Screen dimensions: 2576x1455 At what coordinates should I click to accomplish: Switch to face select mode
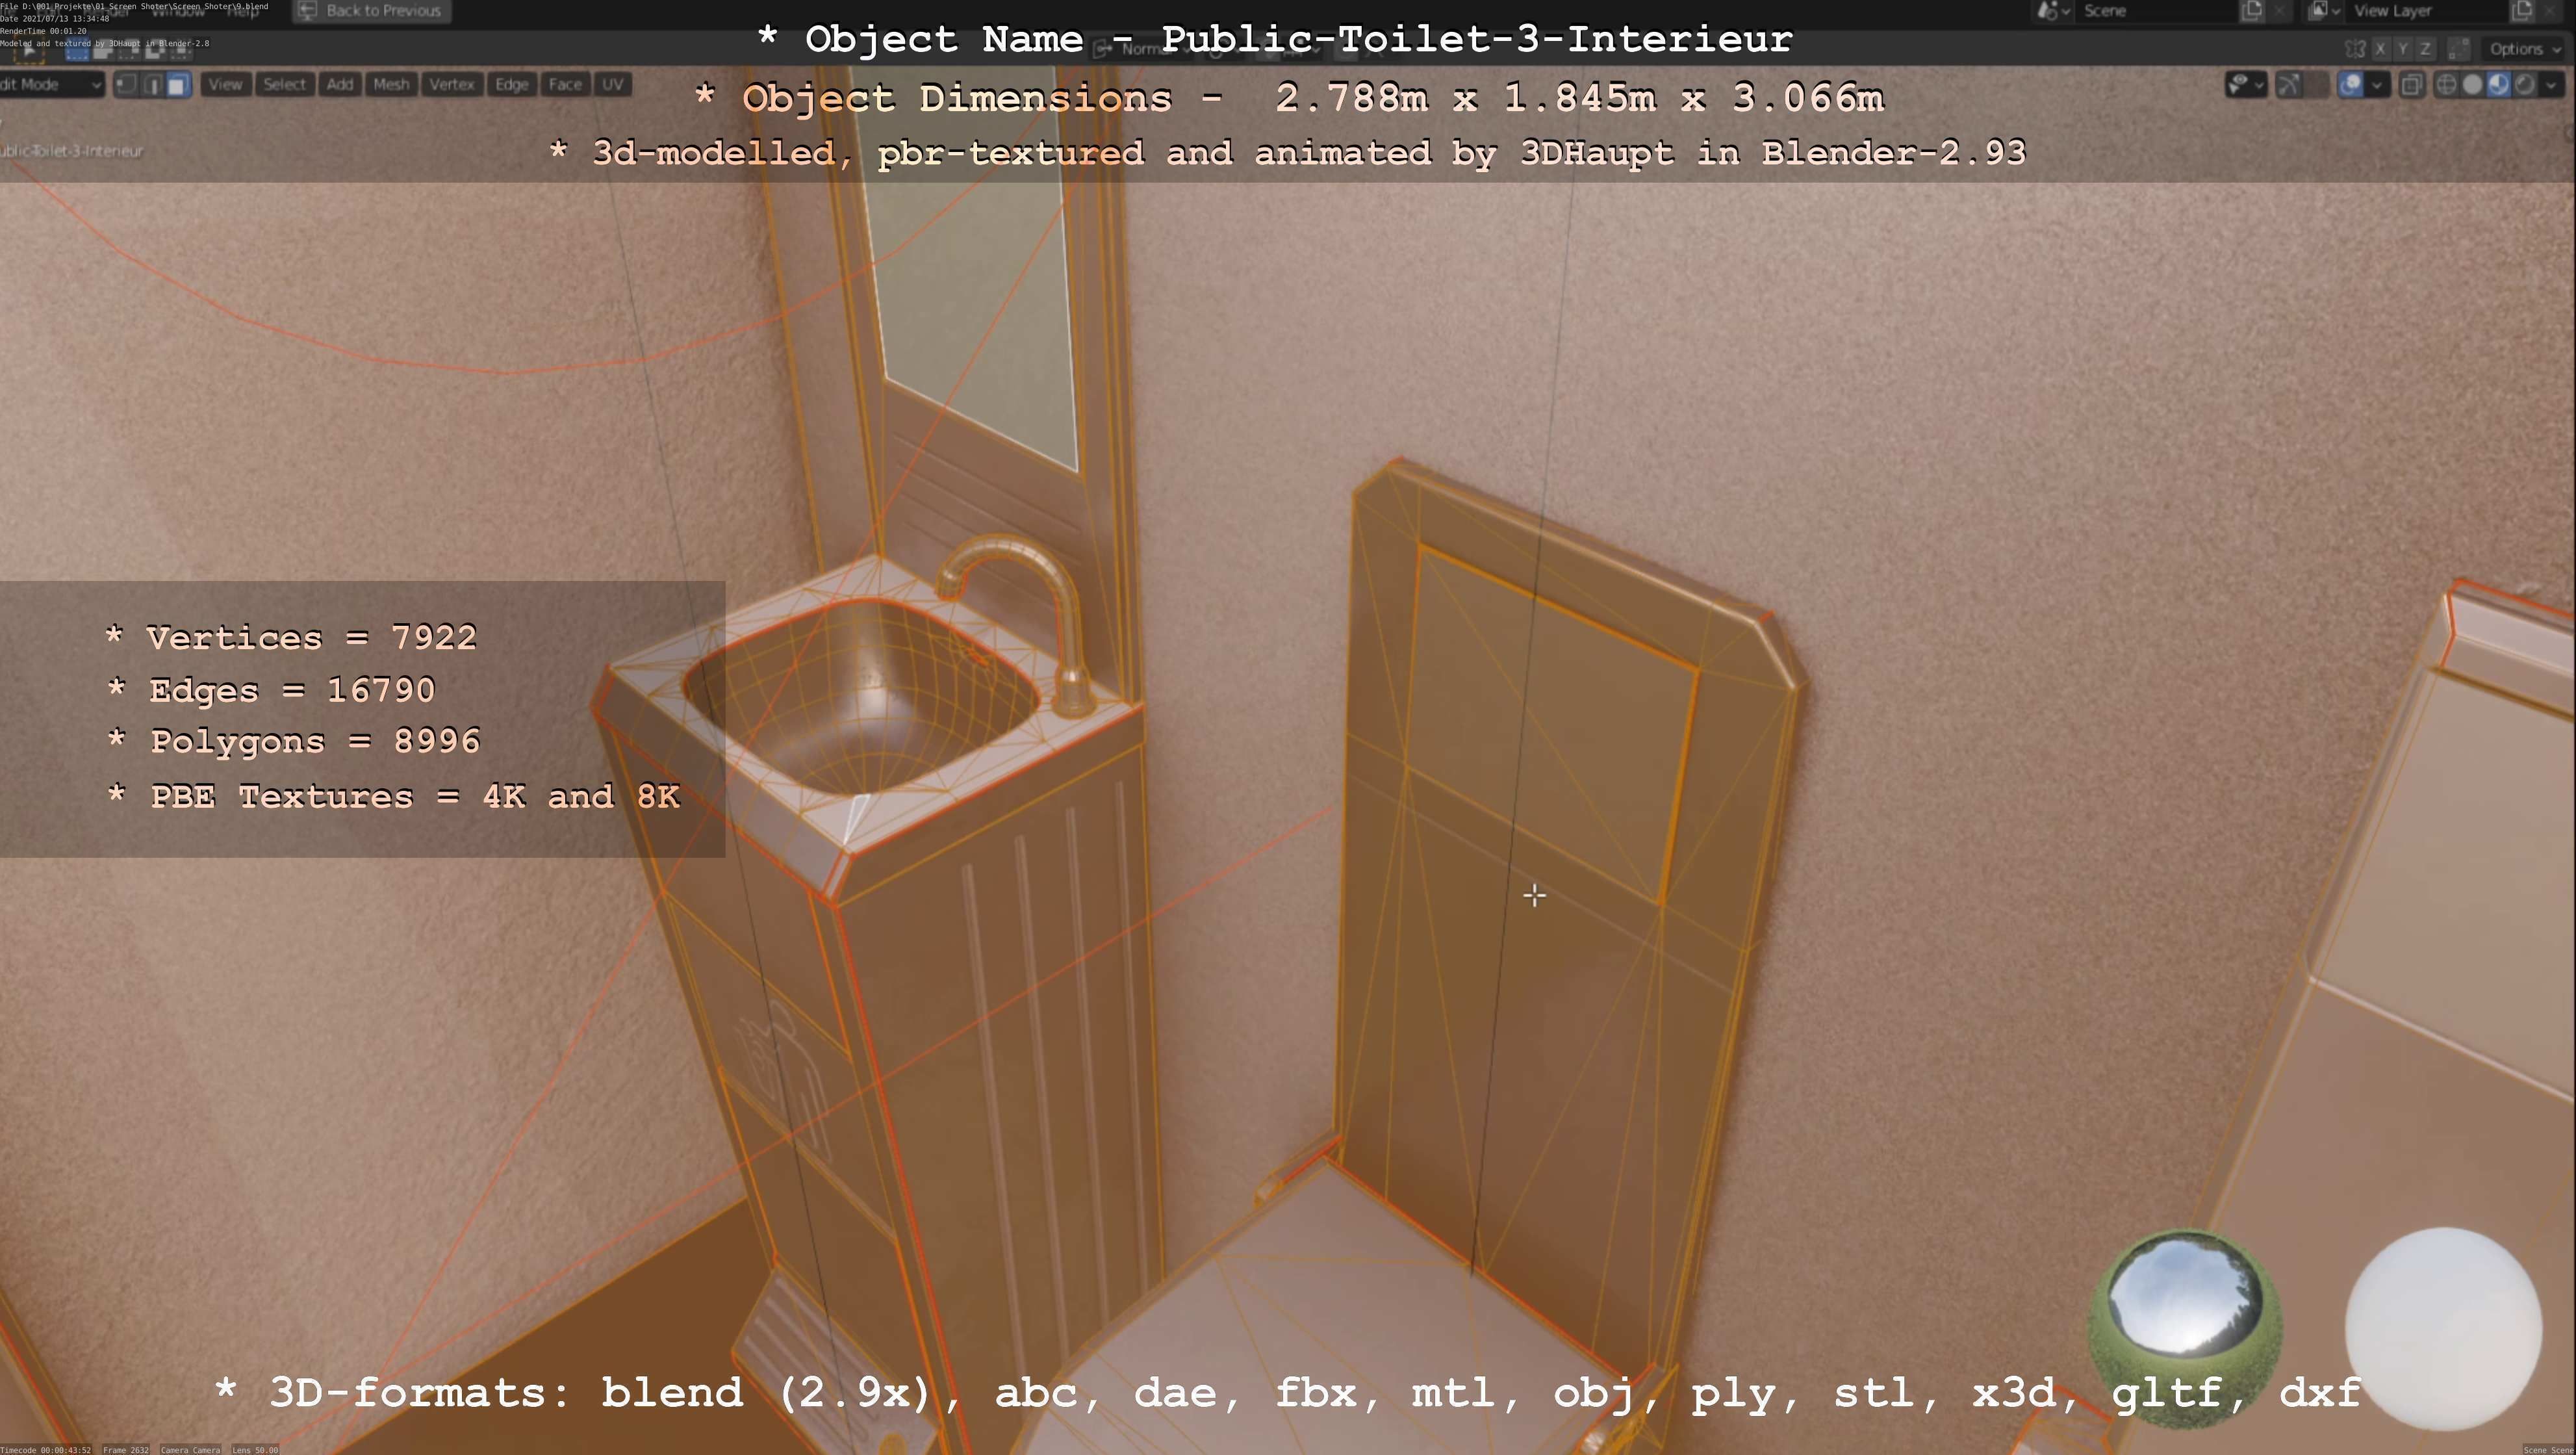(178, 85)
